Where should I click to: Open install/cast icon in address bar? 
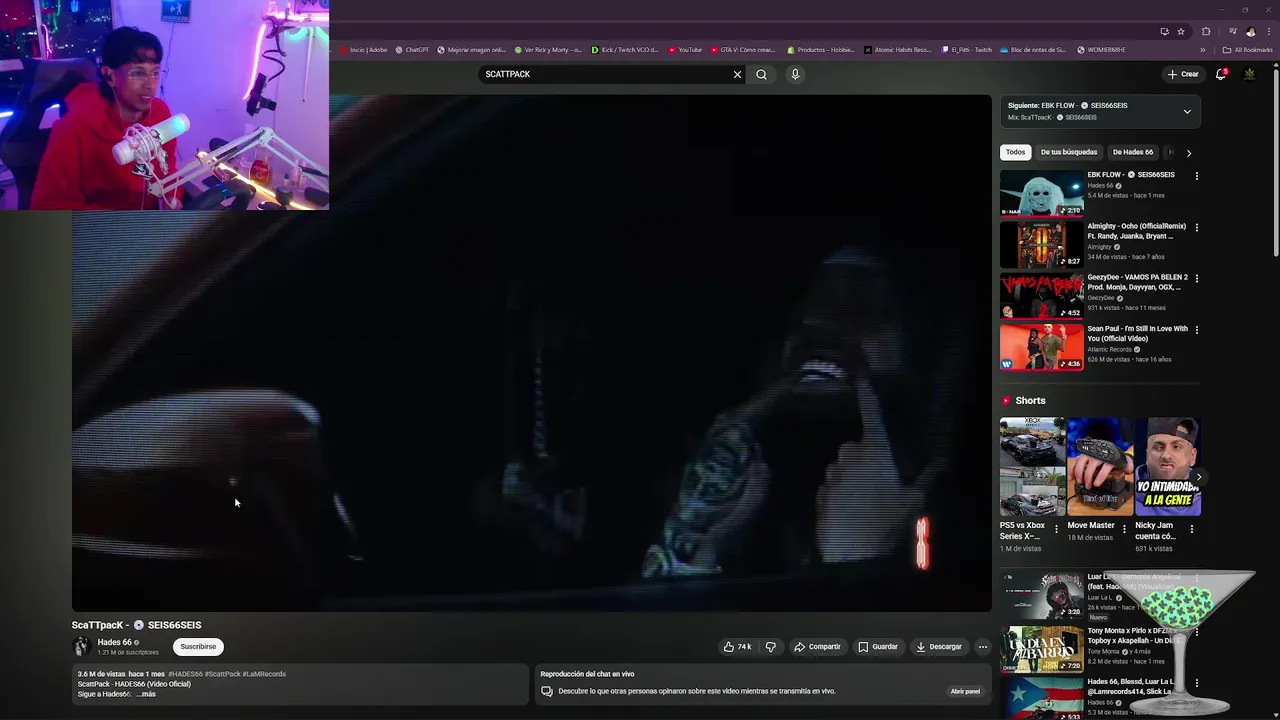1164,31
